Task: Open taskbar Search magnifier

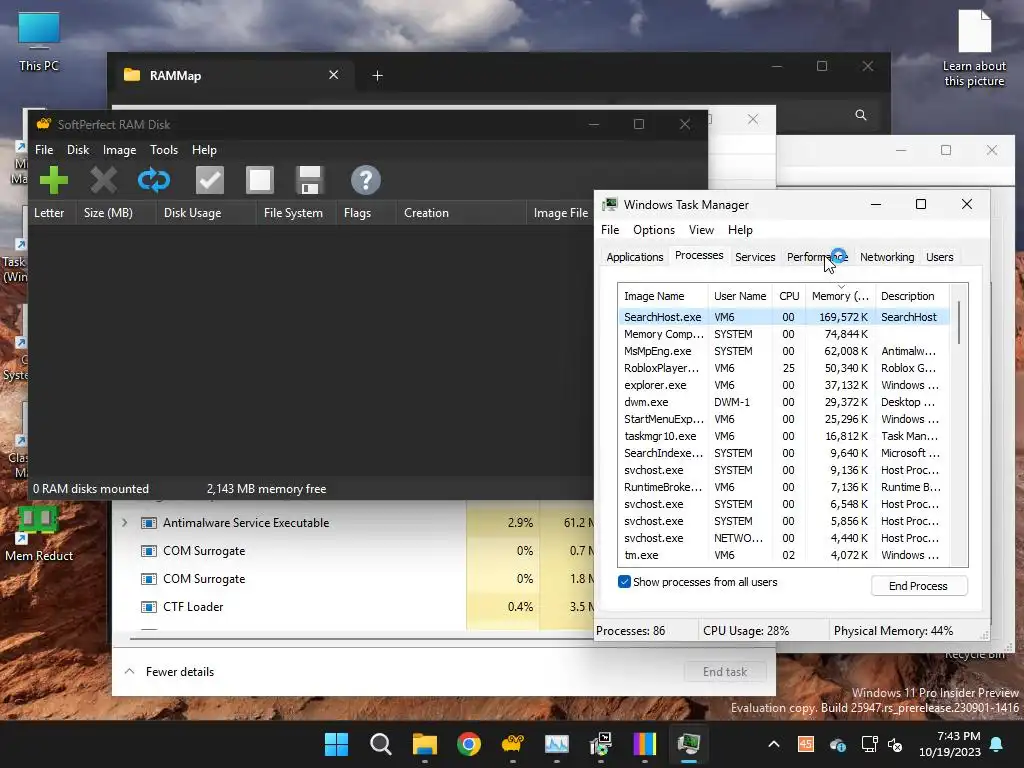Action: (380, 744)
